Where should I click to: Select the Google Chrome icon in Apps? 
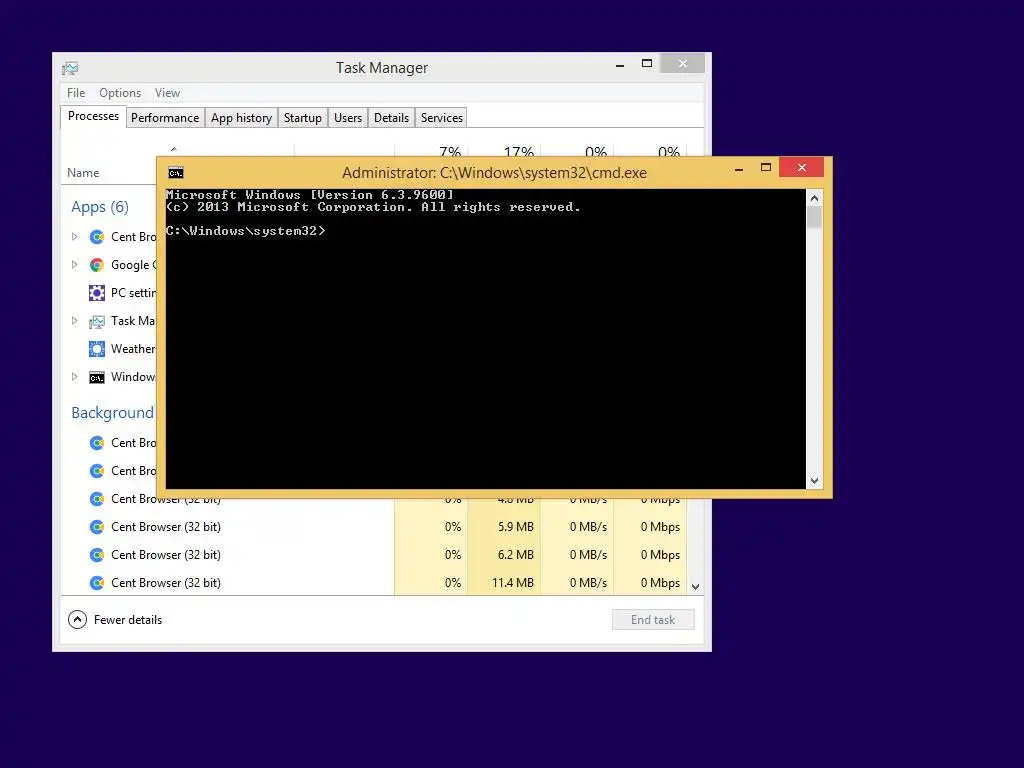pos(97,265)
